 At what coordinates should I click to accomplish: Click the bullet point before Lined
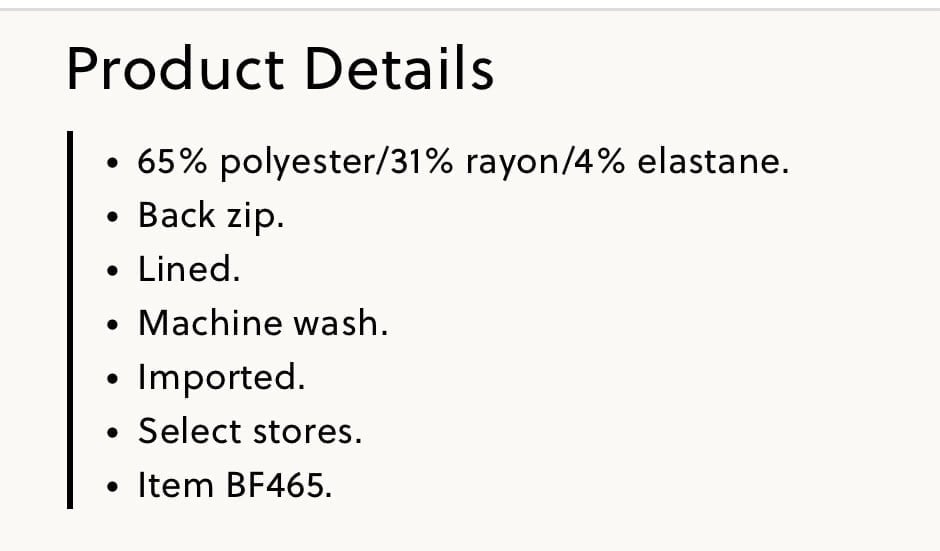coord(112,271)
